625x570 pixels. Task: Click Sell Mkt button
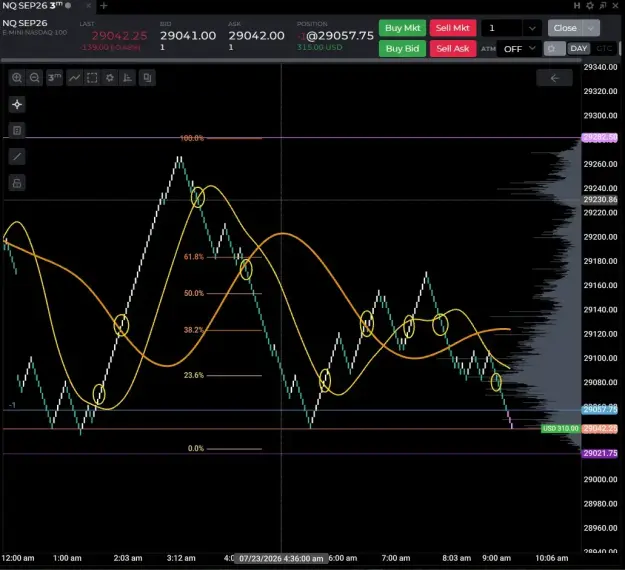[x=453, y=28]
